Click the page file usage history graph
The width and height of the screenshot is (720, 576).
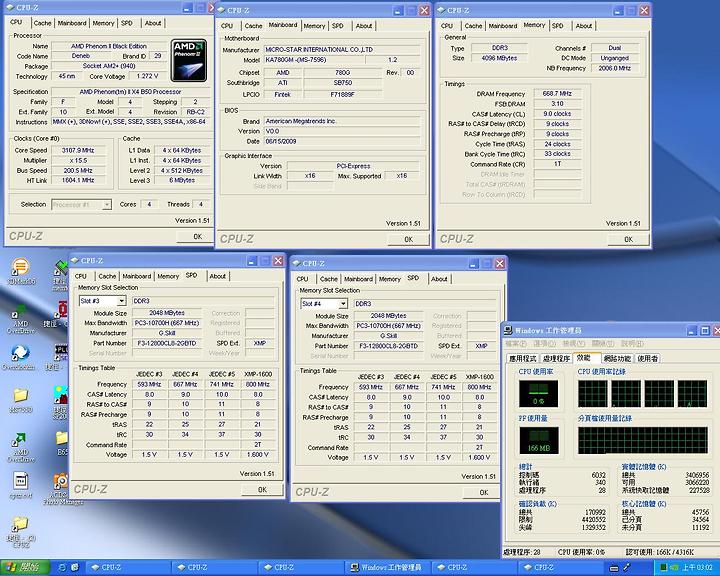coord(642,440)
